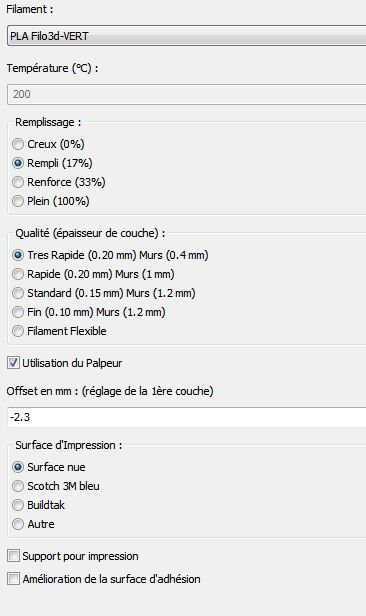The image size is (366, 616).
Task: Open the Filament dropdown PLA Filo3d-VERT
Action: [187, 36]
